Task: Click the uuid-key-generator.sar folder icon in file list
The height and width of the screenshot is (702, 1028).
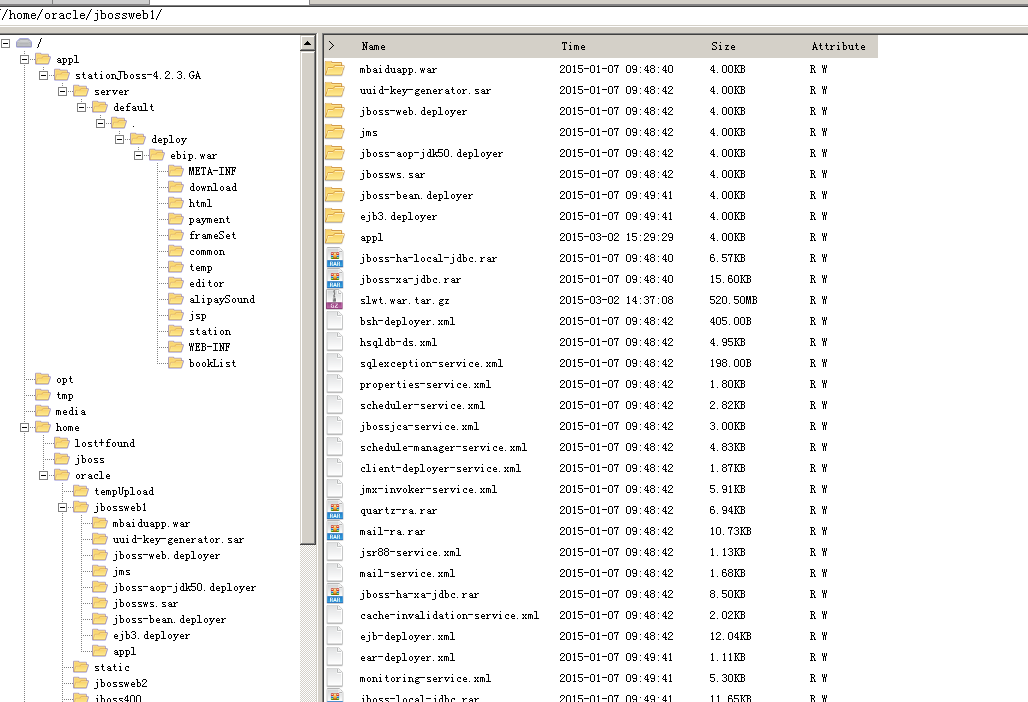Action: tap(335, 90)
